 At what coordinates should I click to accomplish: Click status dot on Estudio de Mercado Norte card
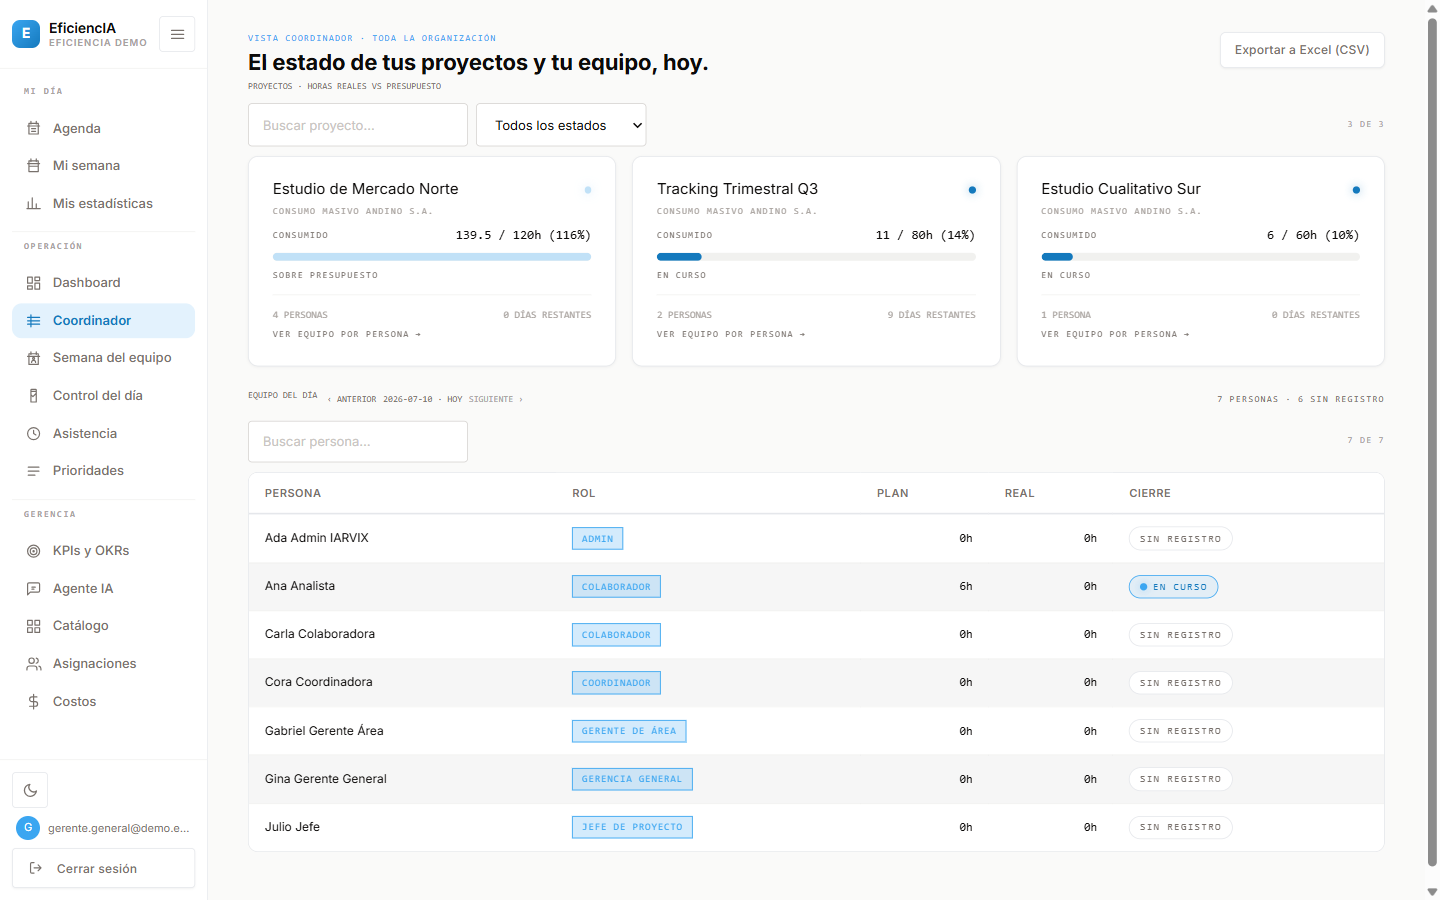(x=588, y=190)
